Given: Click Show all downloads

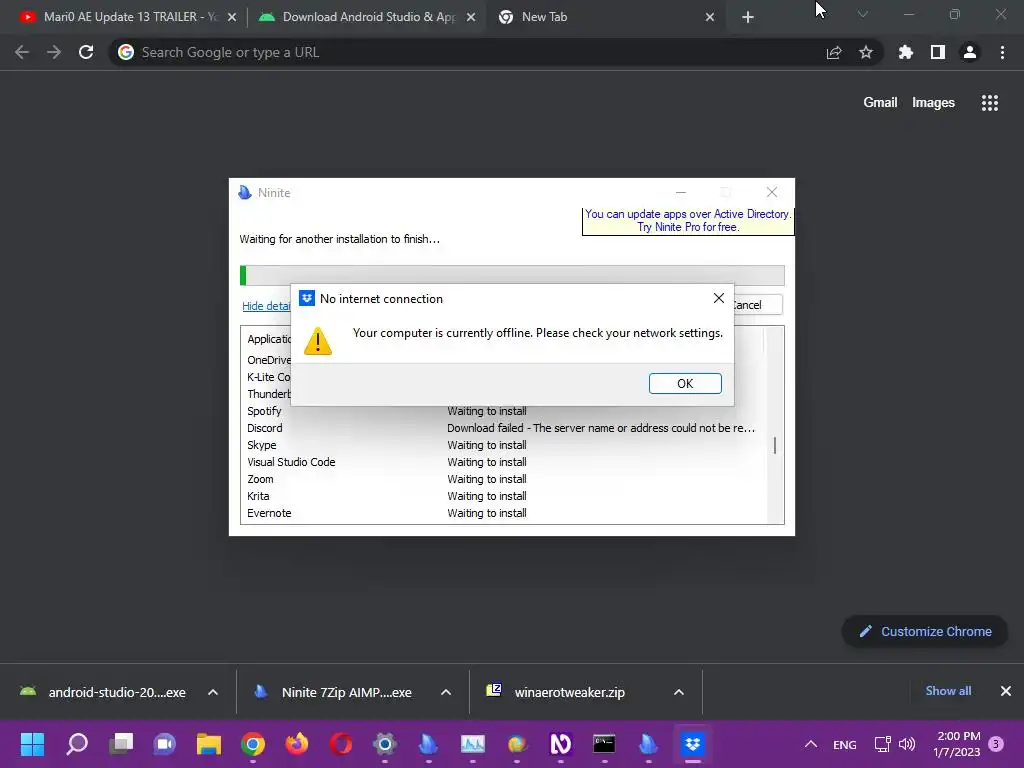Looking at the screenshot, I should tap(948, 691).
